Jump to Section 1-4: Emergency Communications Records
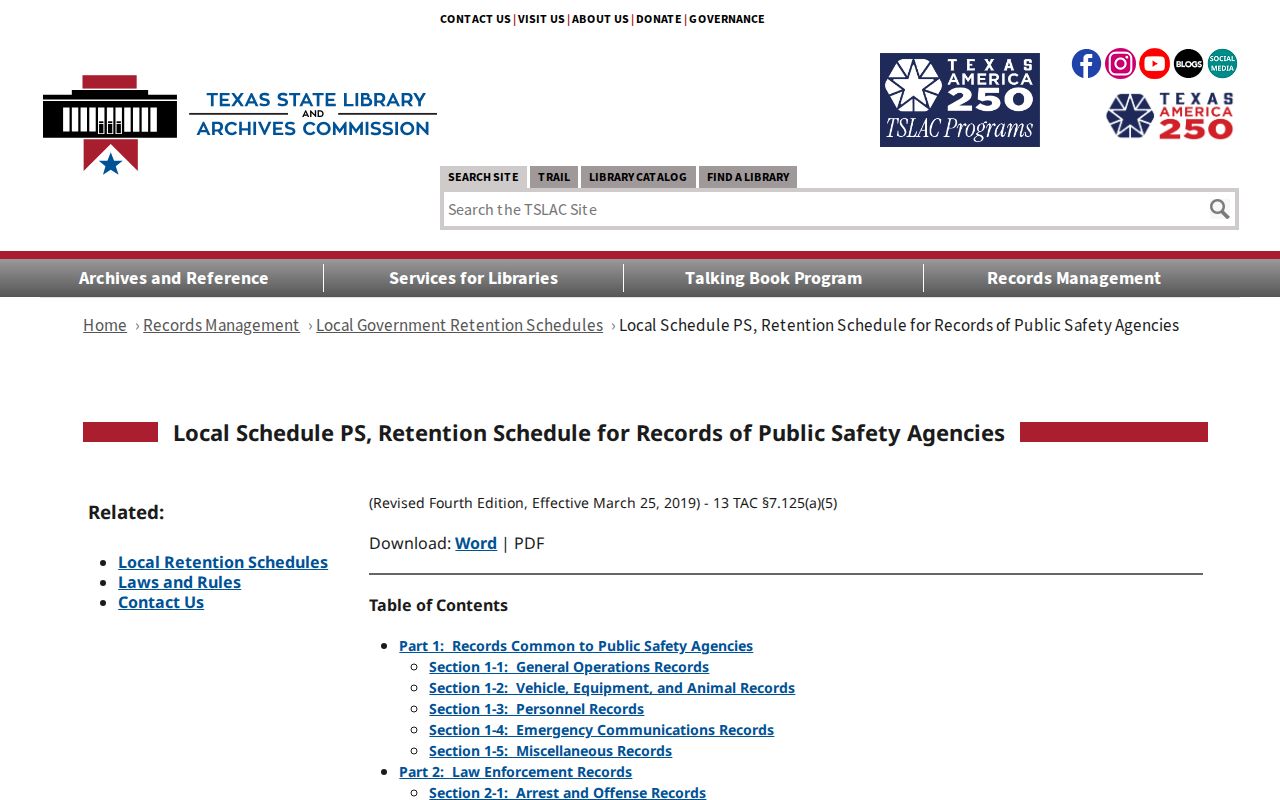1280x800 pixels. (601, 730)
